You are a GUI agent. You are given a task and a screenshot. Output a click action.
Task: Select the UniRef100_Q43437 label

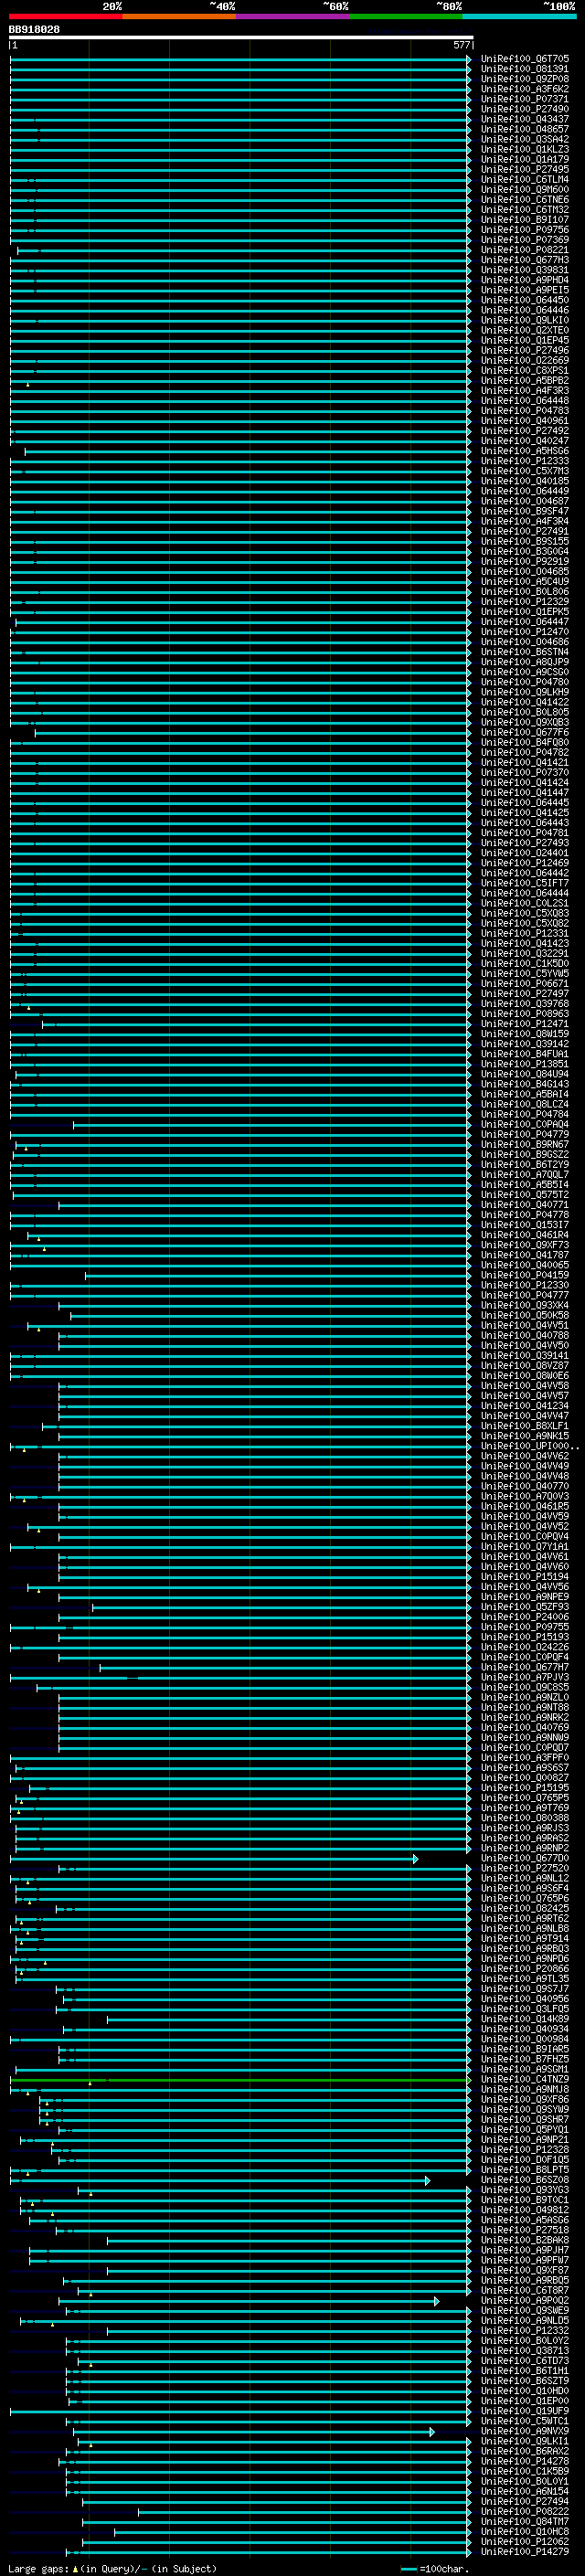tap(525, 119)
